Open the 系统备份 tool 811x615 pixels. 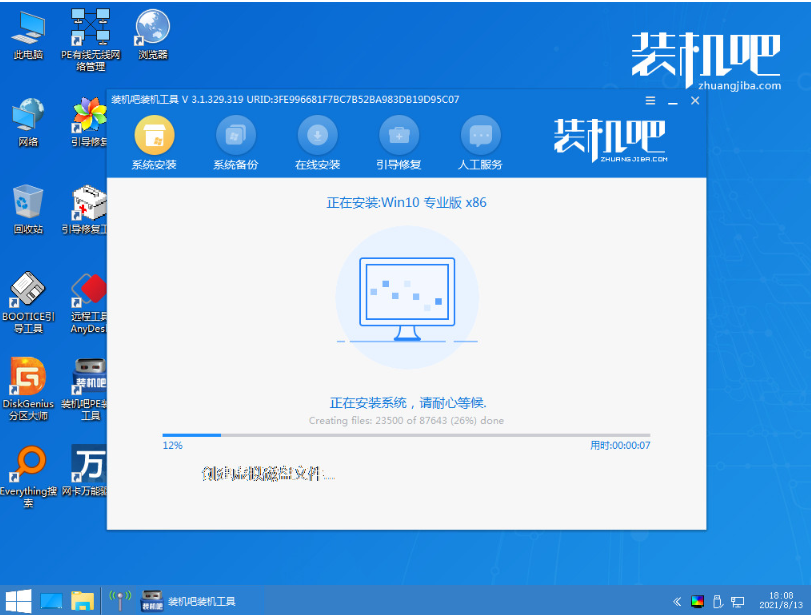[x=236, y=143]
